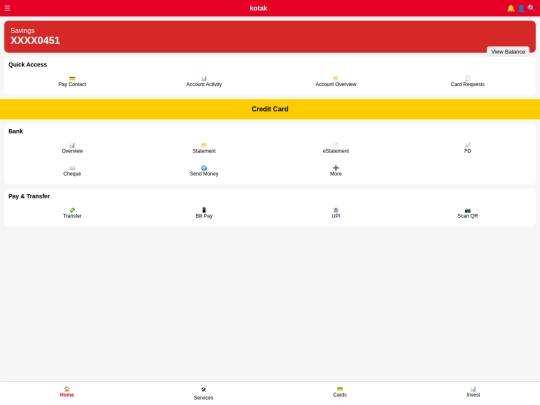Open Account Overview shortcut

(x=336, y=81)
